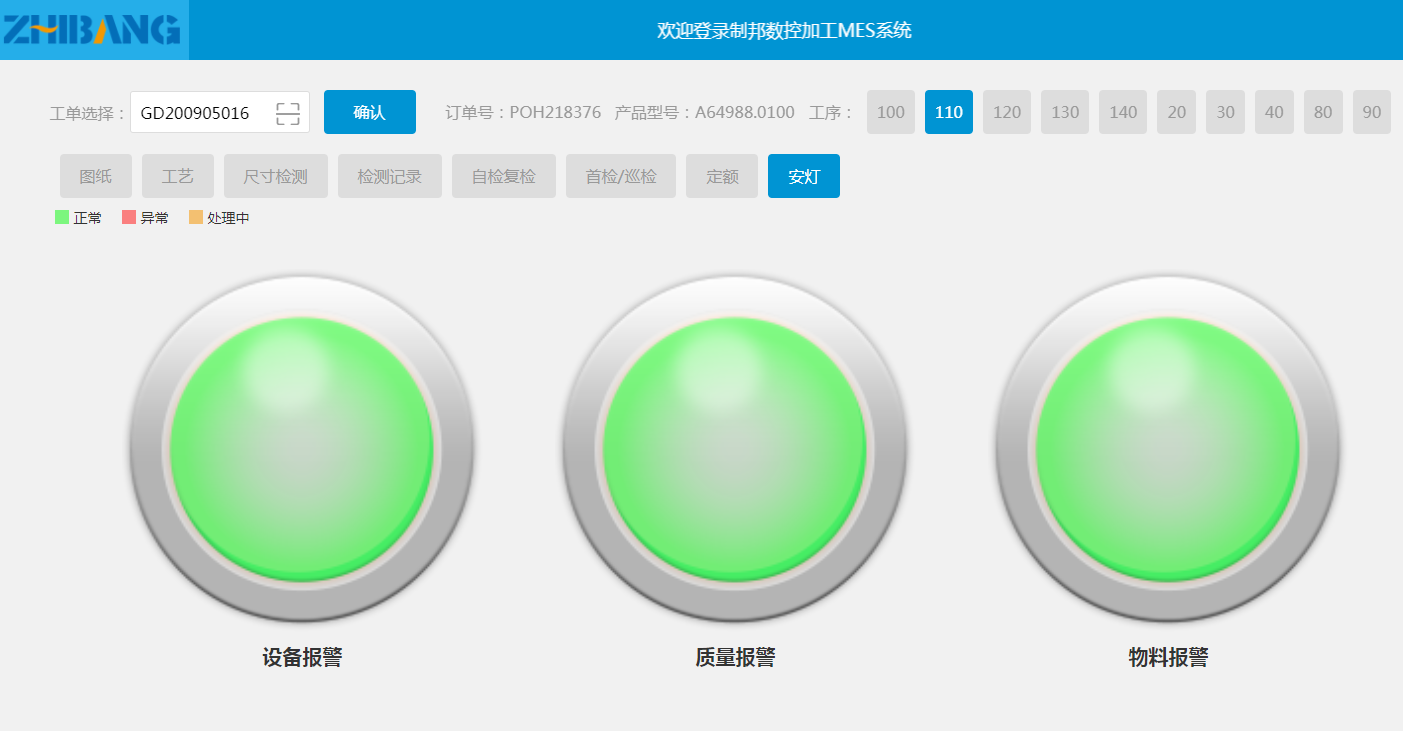Select the 安灯 tab

point(804,176)
